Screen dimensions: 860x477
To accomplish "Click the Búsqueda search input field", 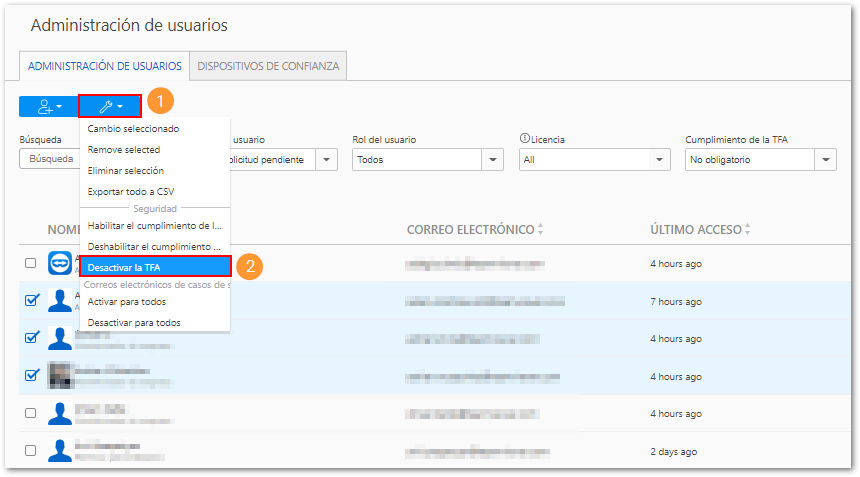I will coord(50,158).
